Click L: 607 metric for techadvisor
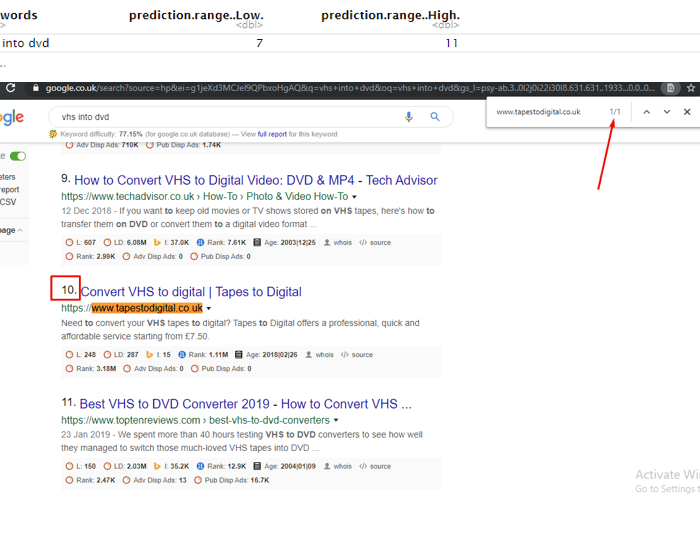Viewport: 700px width, 547px height. pos(80,243)
